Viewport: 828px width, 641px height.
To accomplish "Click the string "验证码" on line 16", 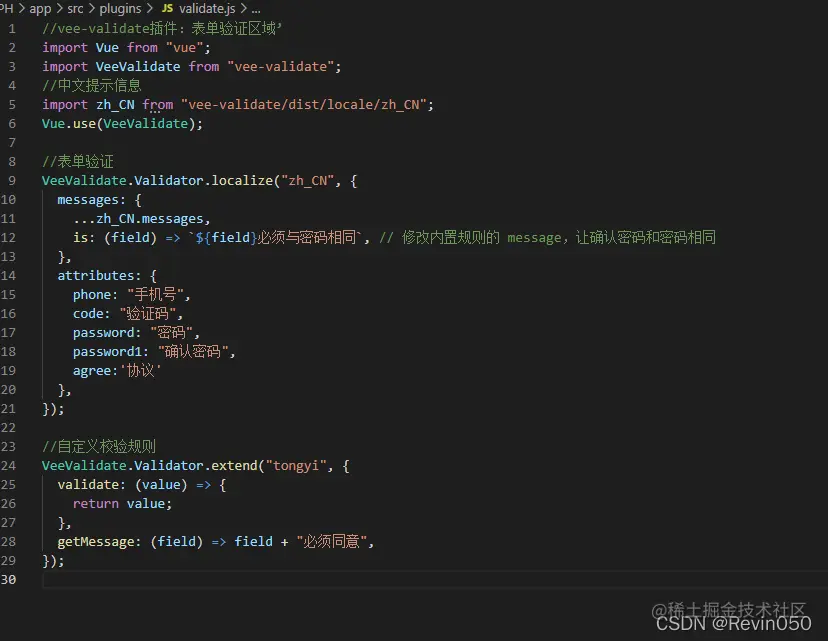I will pos(147,314).
